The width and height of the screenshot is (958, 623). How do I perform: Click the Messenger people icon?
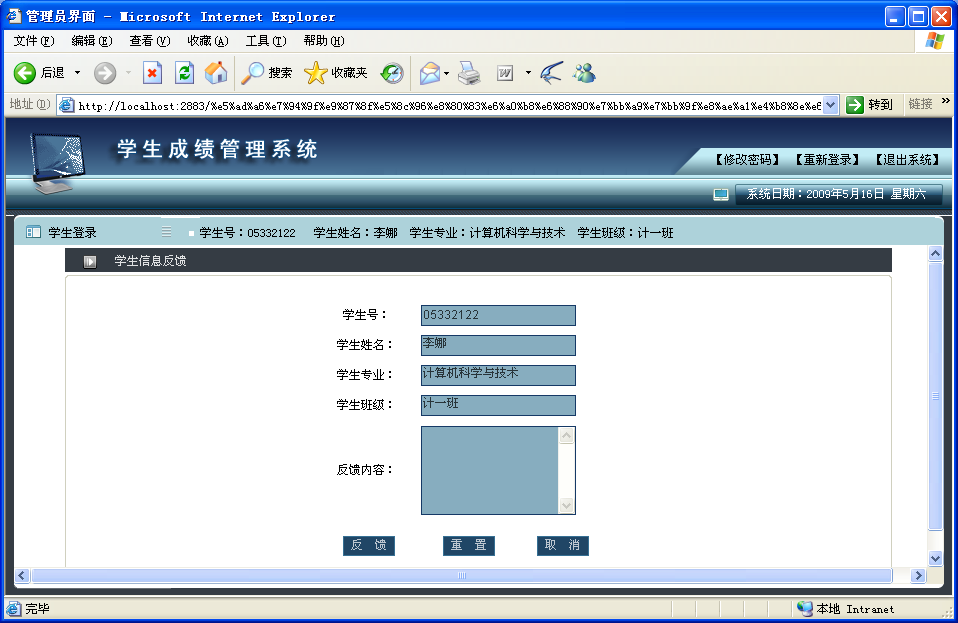click(584, 73)
